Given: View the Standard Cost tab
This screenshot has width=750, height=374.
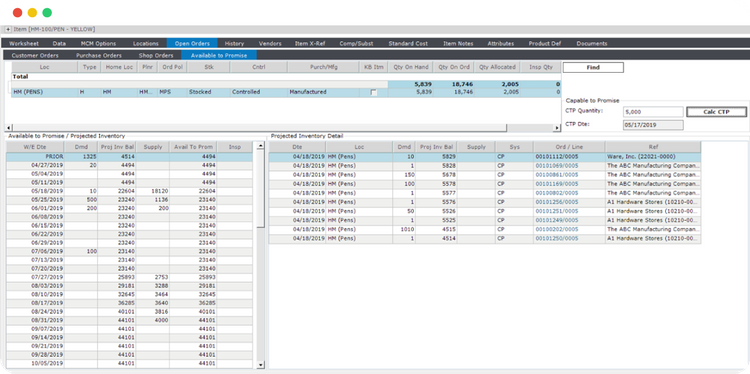Looking at the screenshot, I should [x=408, y=43].
